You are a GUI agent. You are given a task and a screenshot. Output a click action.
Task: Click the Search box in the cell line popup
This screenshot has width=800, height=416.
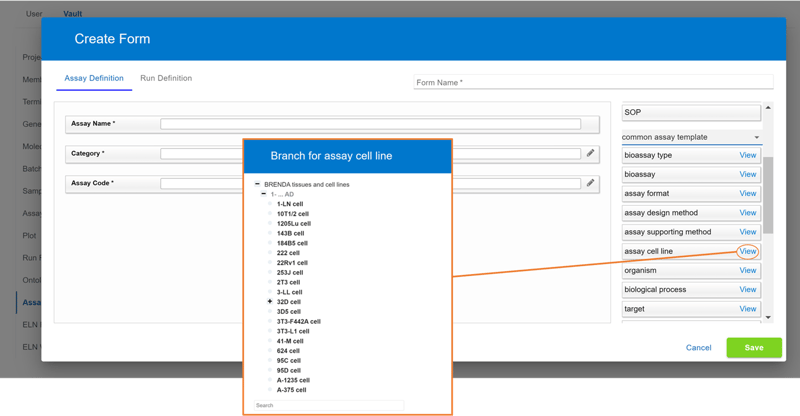coord(329,405)
